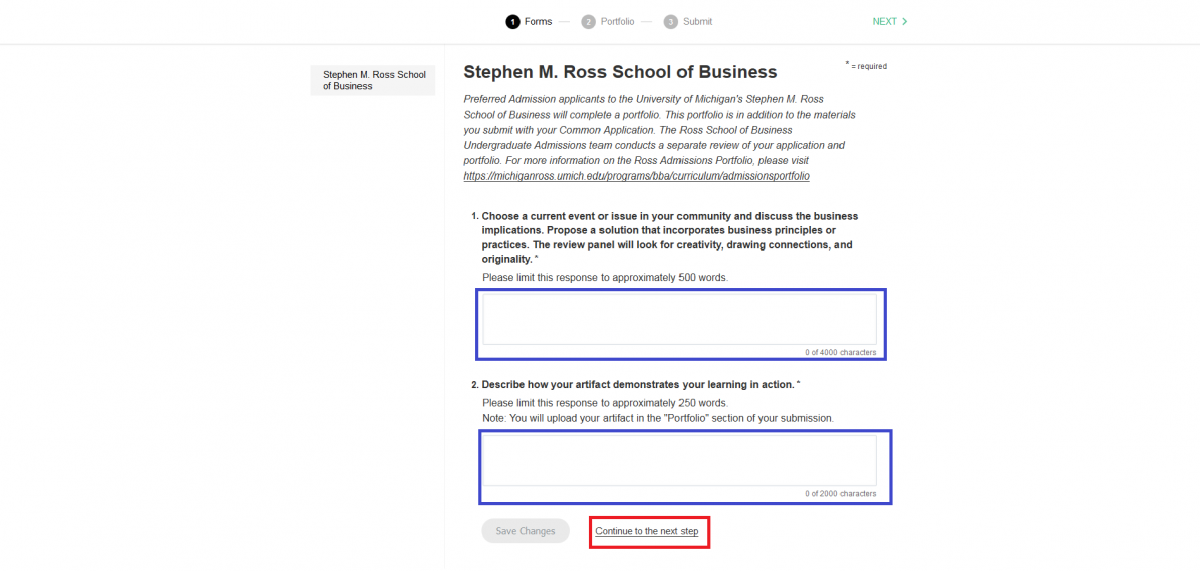
Task: Go to the Submit step label
Action: click(697, 21)
